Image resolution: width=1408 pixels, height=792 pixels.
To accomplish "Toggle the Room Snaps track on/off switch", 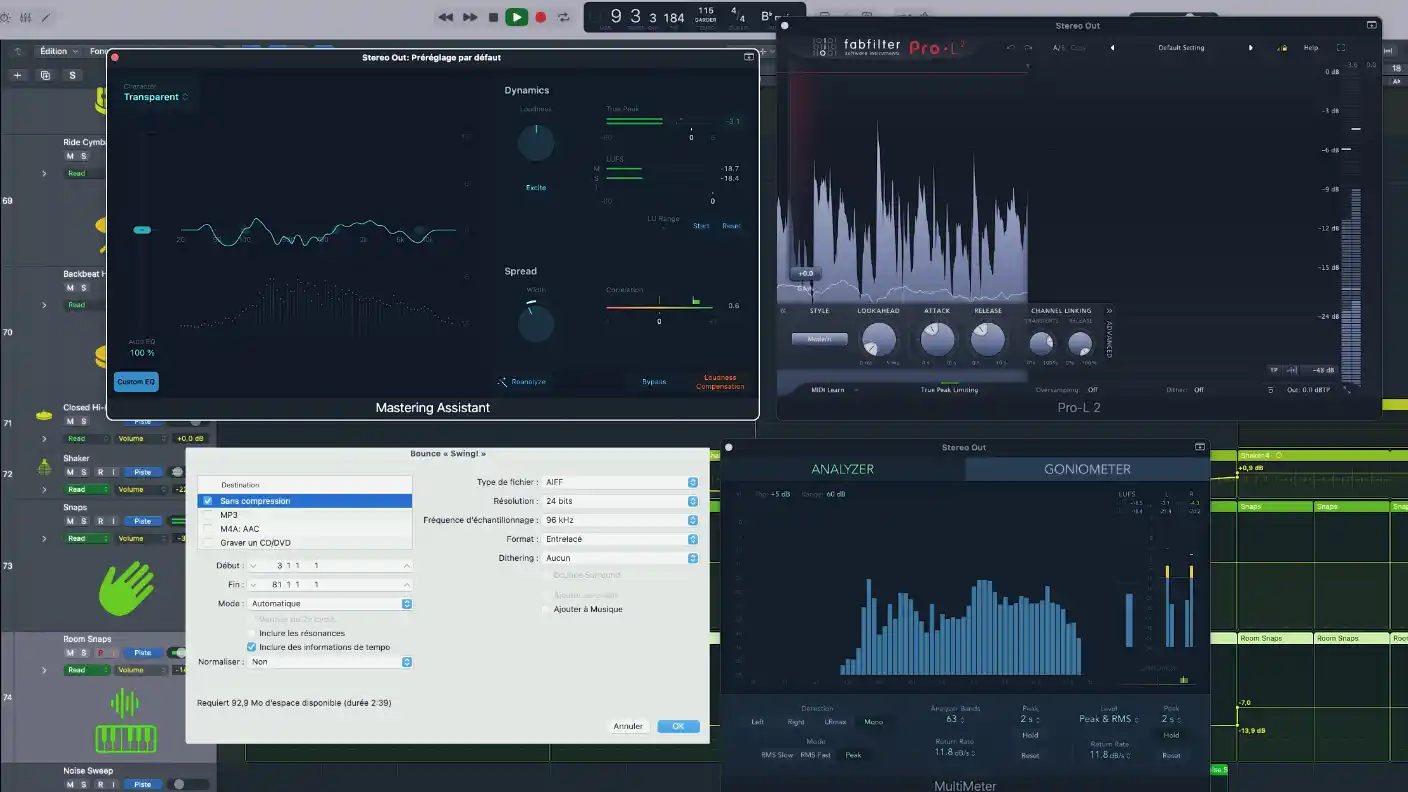I will [178, 653].
